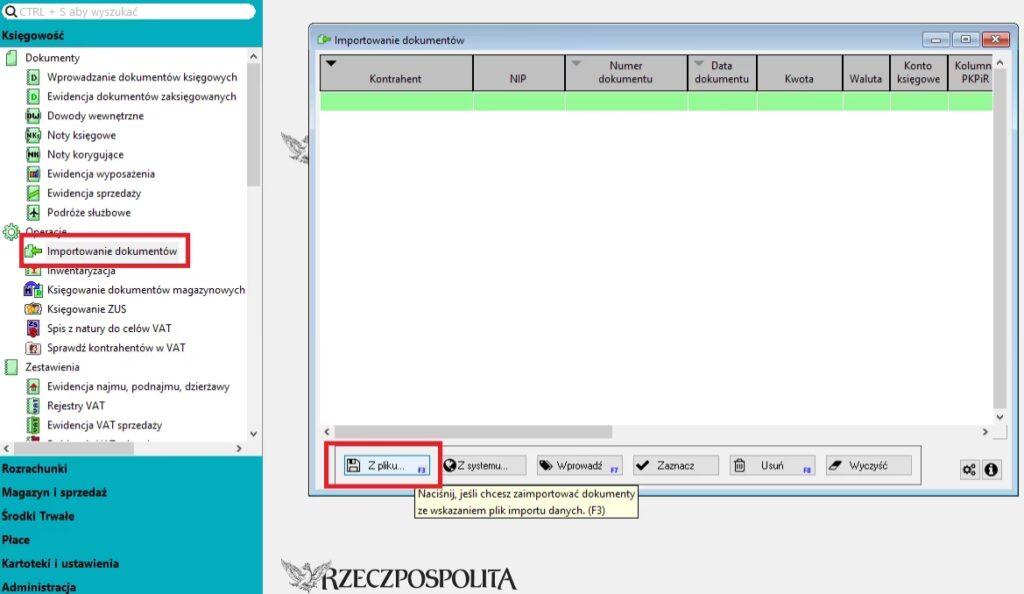Switch to the Rozrachunki module

click(x=36, y=468)
